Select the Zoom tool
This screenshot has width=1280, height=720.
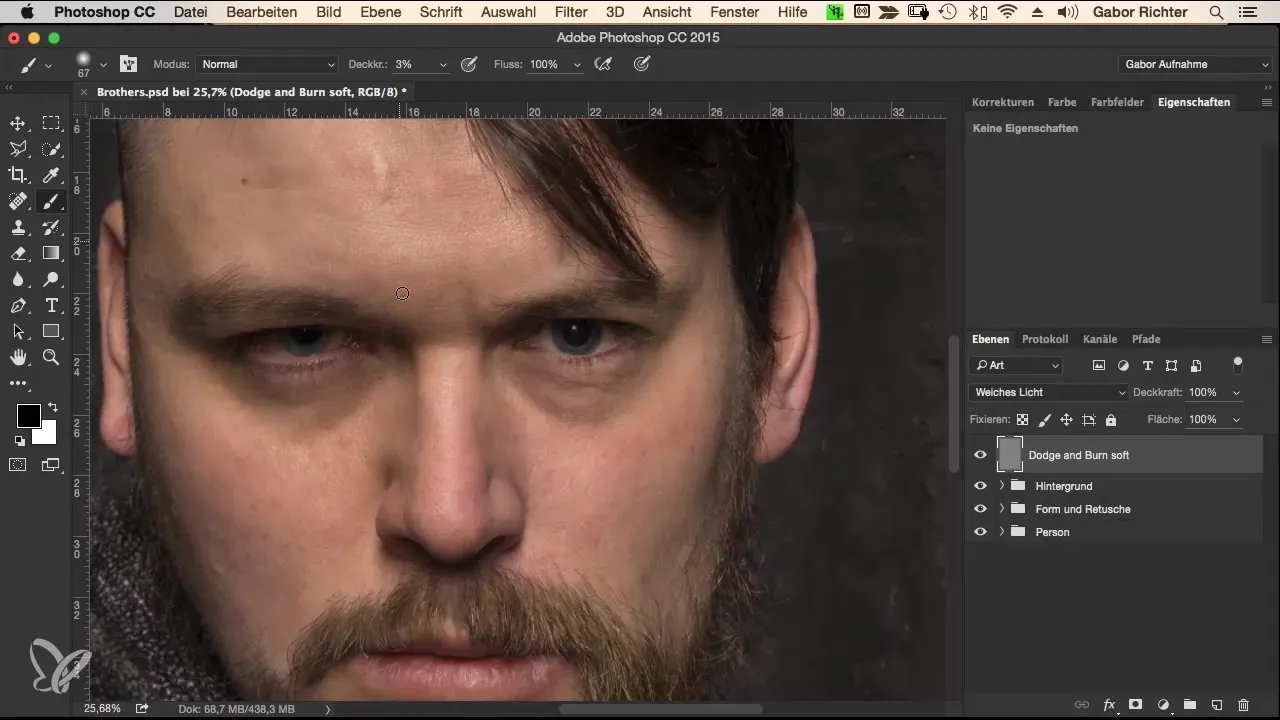pyautogui.click(x=52, y=358)
